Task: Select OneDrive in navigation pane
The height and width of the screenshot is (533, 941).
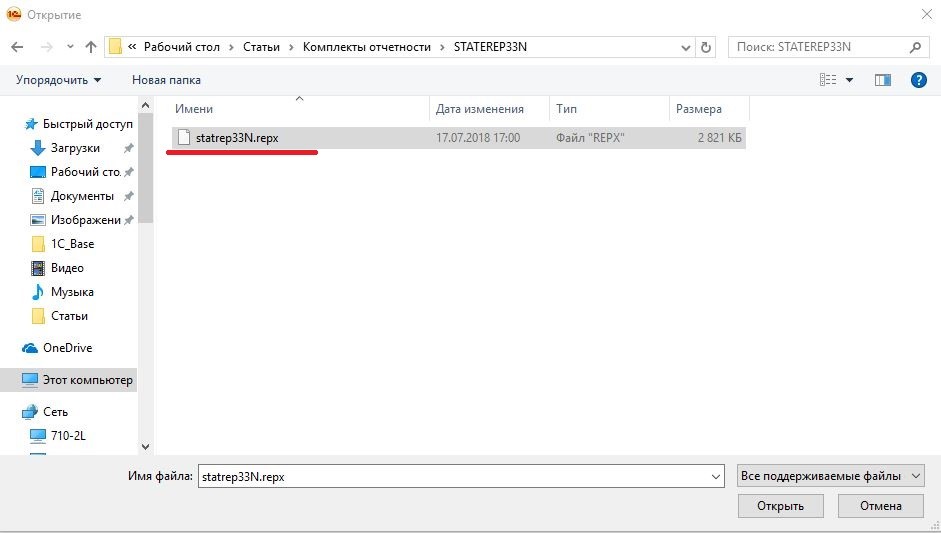Action: tap(67, 348)
